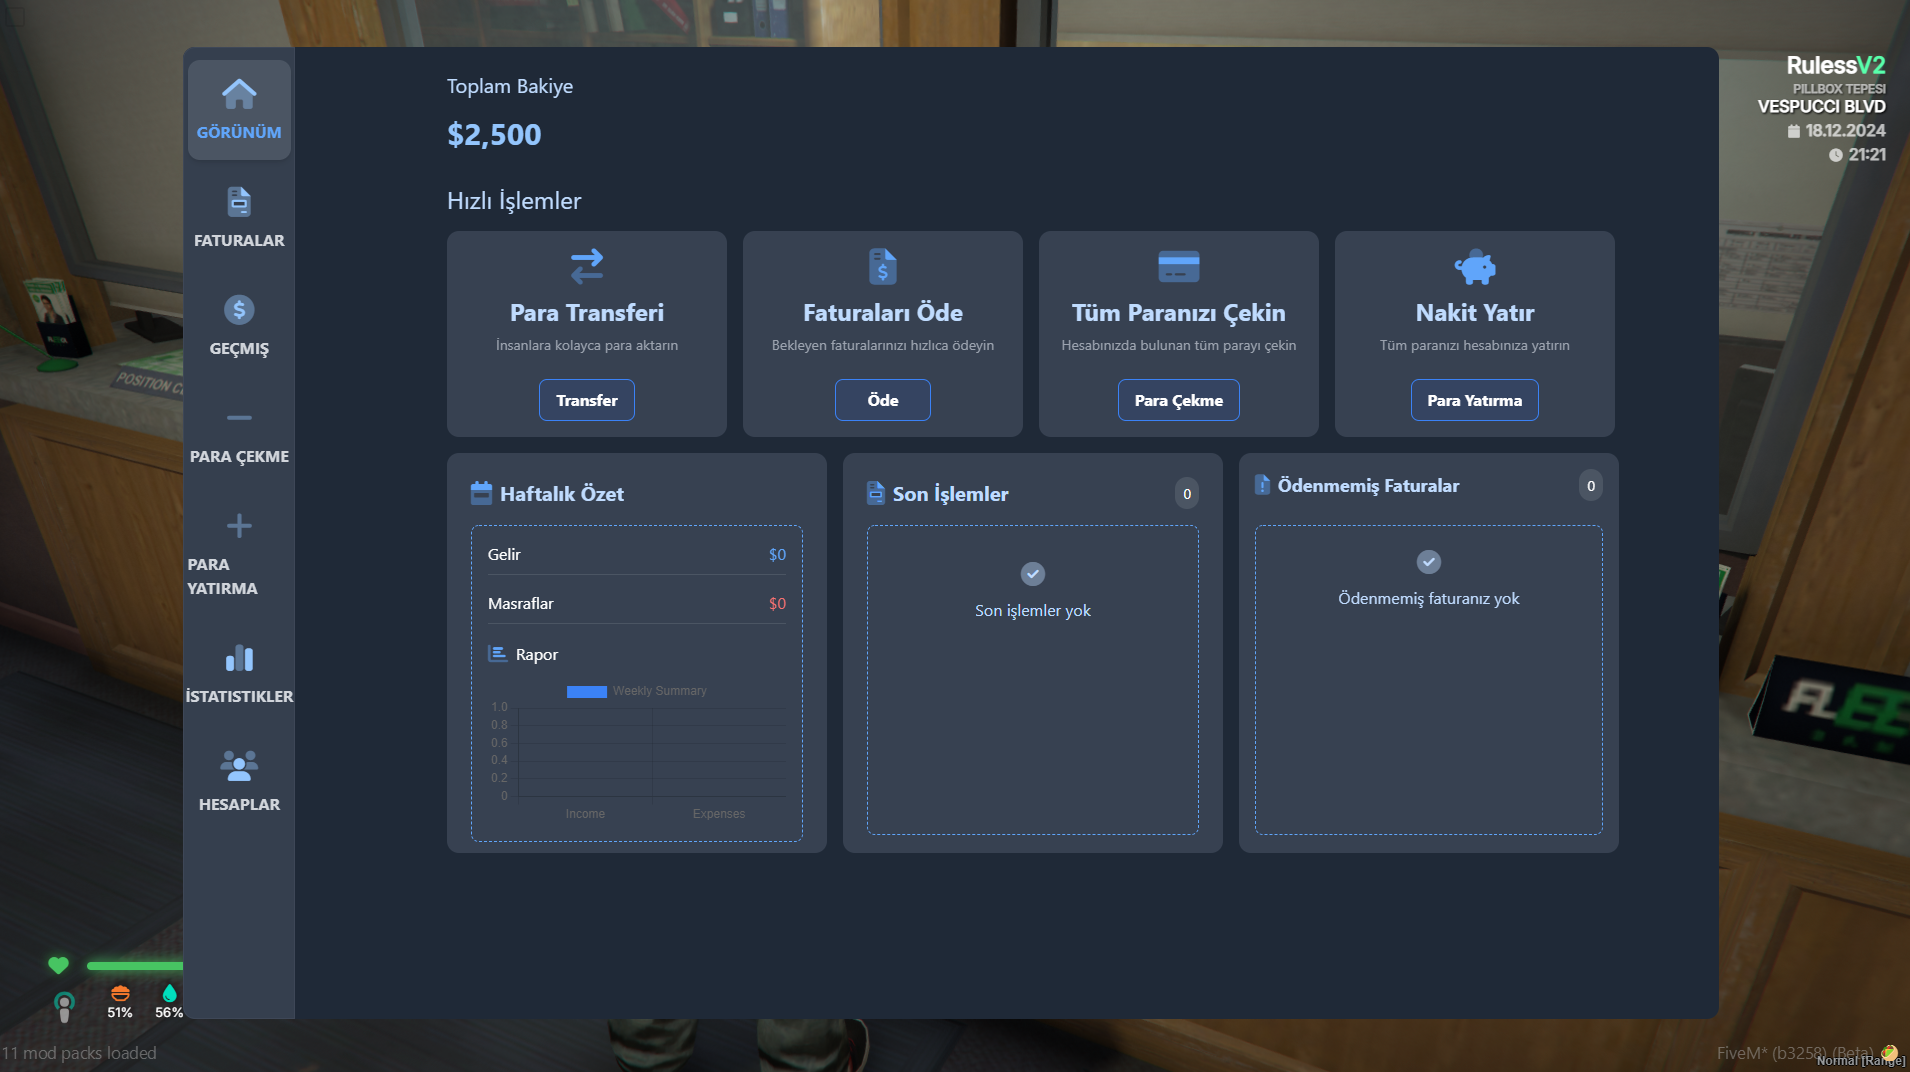Image resolution: width=1910 pixels, height=1072 pixels.
Task: Click the Gelir $0 row
Action: coord(637,554)
